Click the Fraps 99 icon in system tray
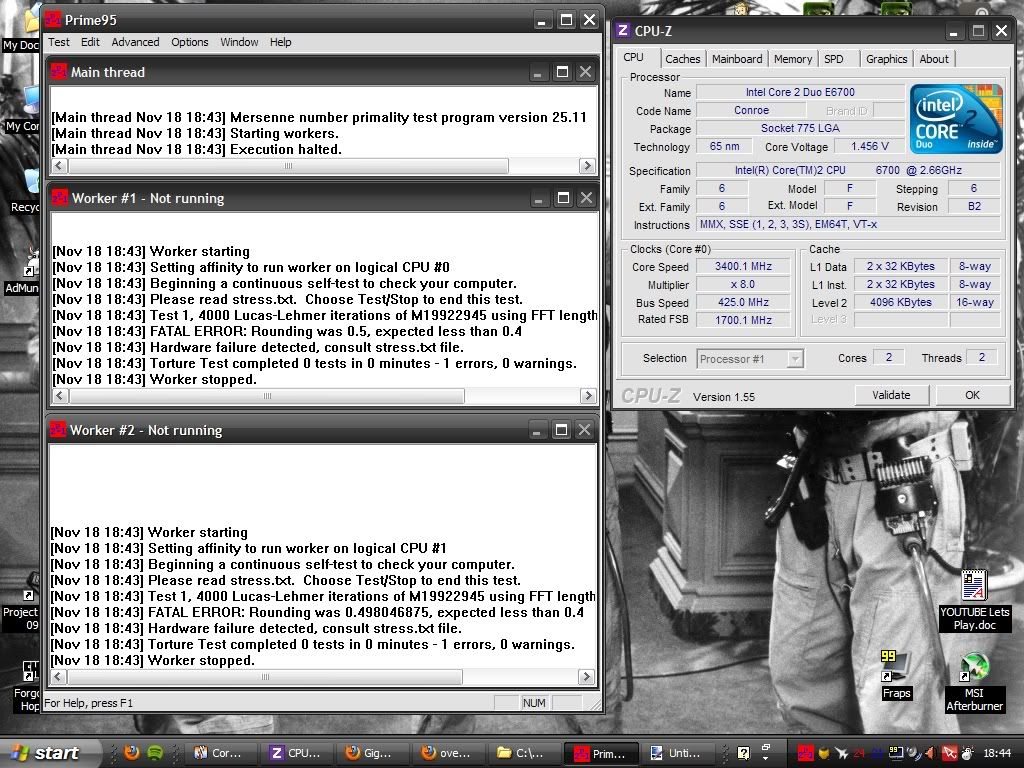This screenshot has height=768, width=1024. coord(896,753)
